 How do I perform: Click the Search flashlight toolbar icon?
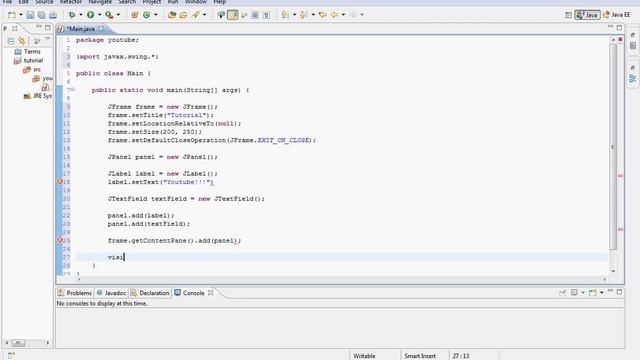point(196,15)
